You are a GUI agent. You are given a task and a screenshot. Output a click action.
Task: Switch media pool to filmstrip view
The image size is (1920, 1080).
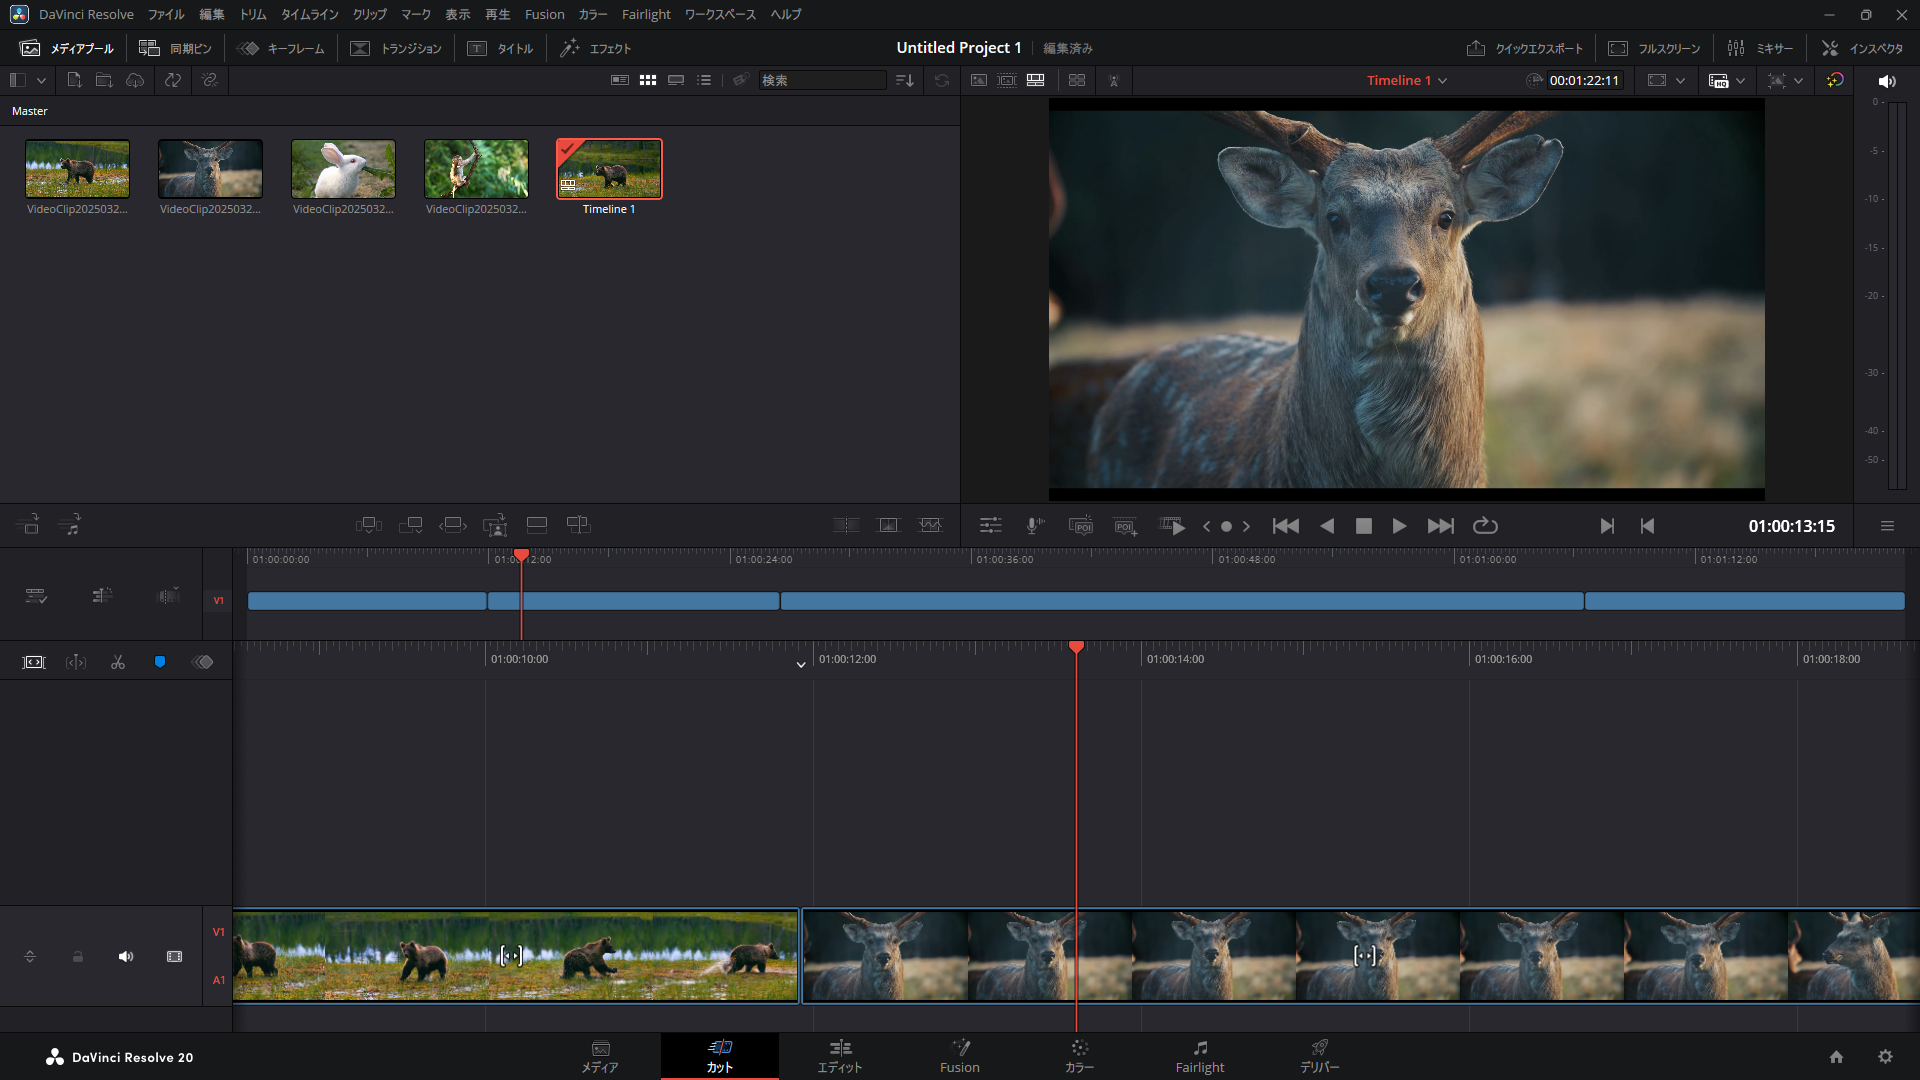point(676,80)
